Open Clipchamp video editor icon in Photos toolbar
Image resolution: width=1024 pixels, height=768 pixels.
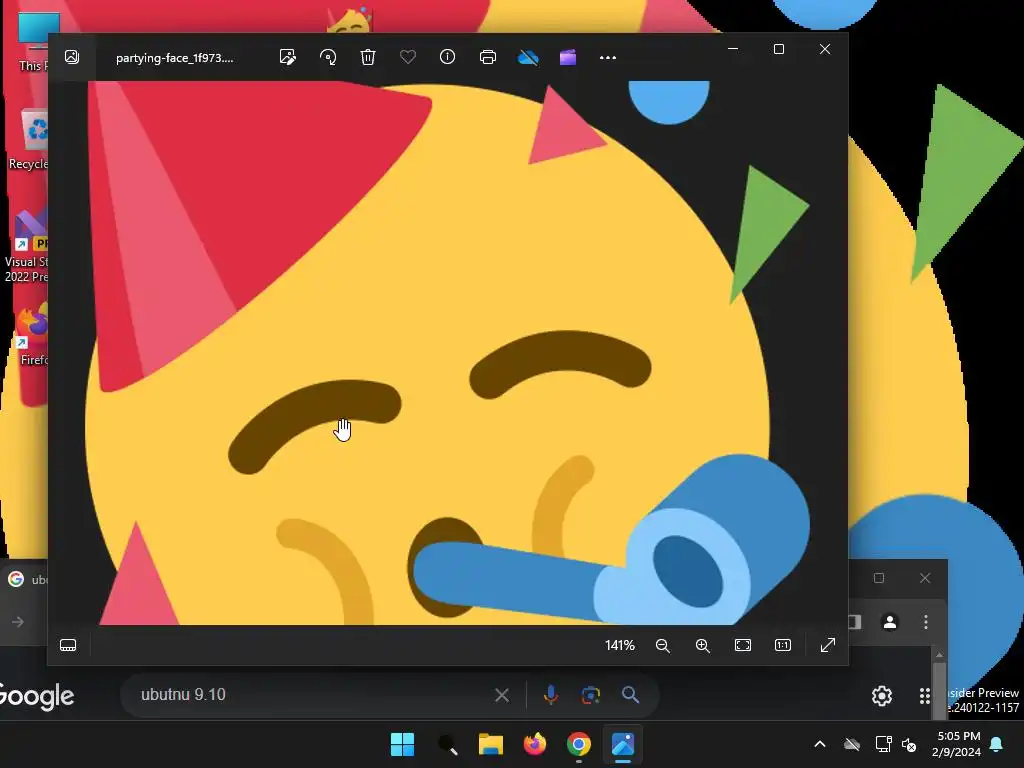coord(568,57)
